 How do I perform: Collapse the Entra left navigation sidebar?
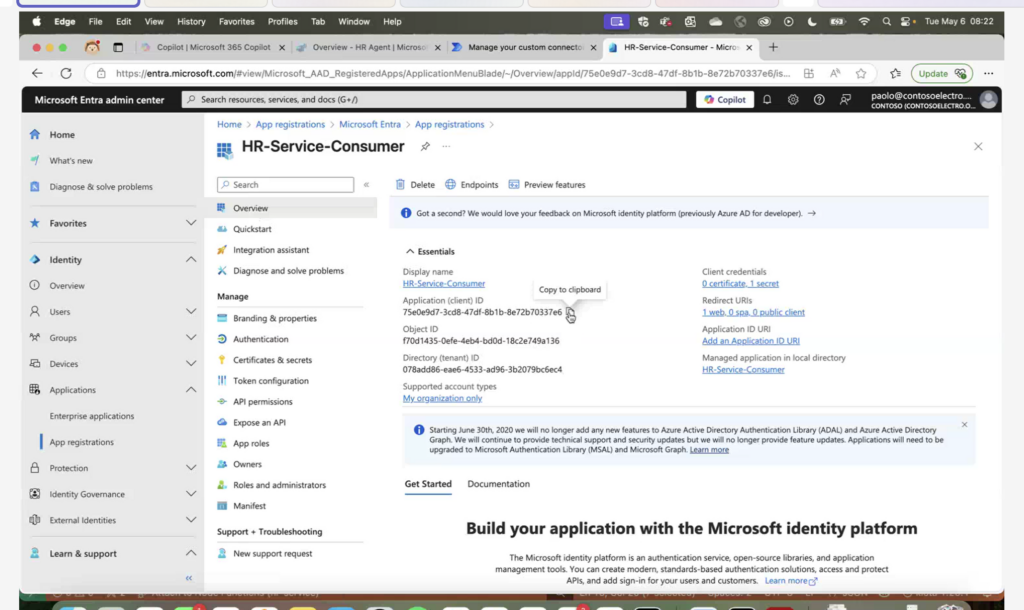point(189,578)
